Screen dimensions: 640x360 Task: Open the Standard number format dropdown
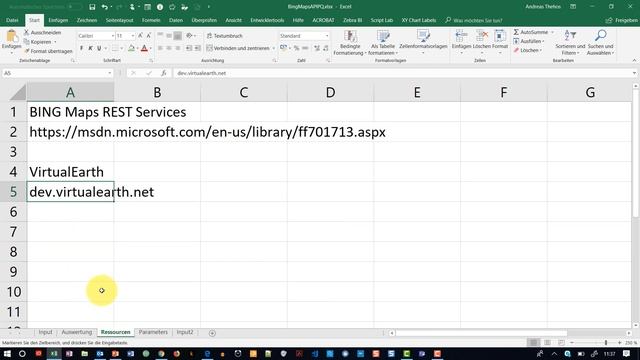pos(327,36)
